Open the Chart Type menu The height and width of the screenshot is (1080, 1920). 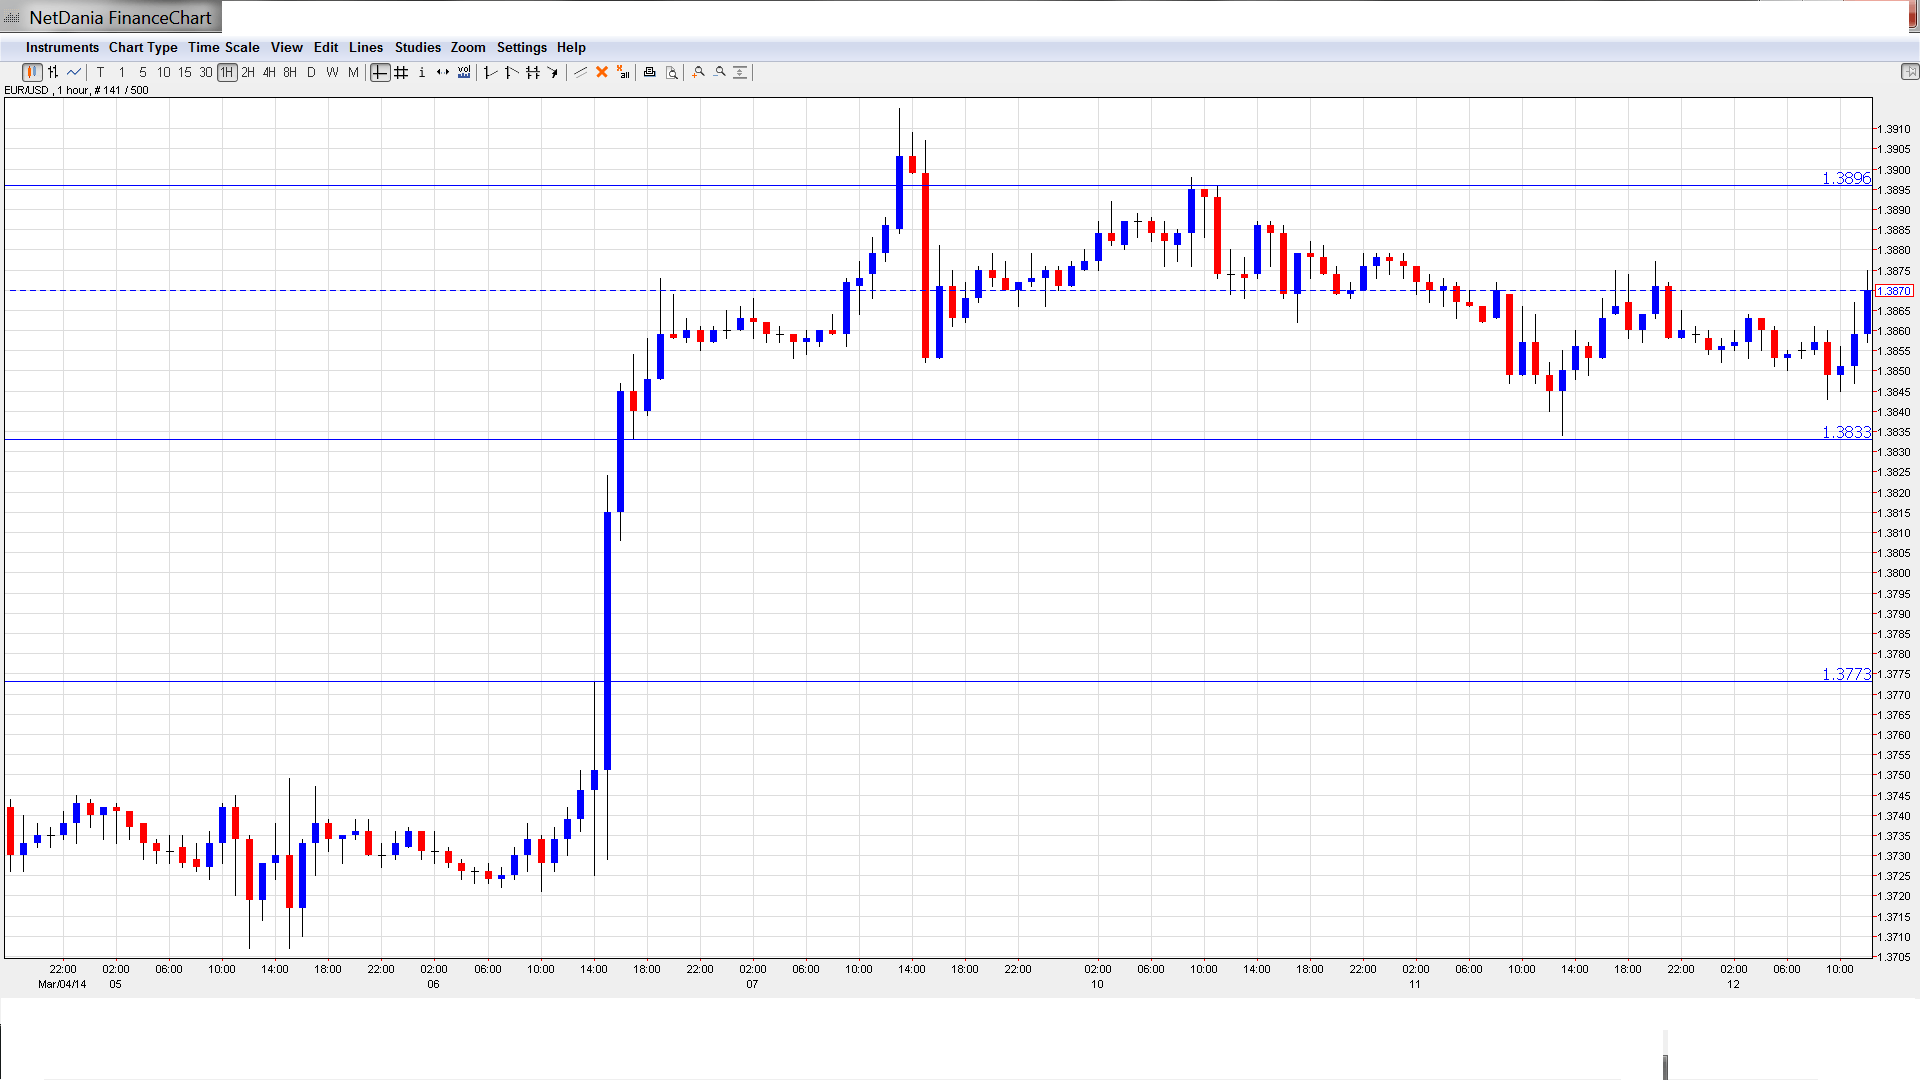click(143, 47)
